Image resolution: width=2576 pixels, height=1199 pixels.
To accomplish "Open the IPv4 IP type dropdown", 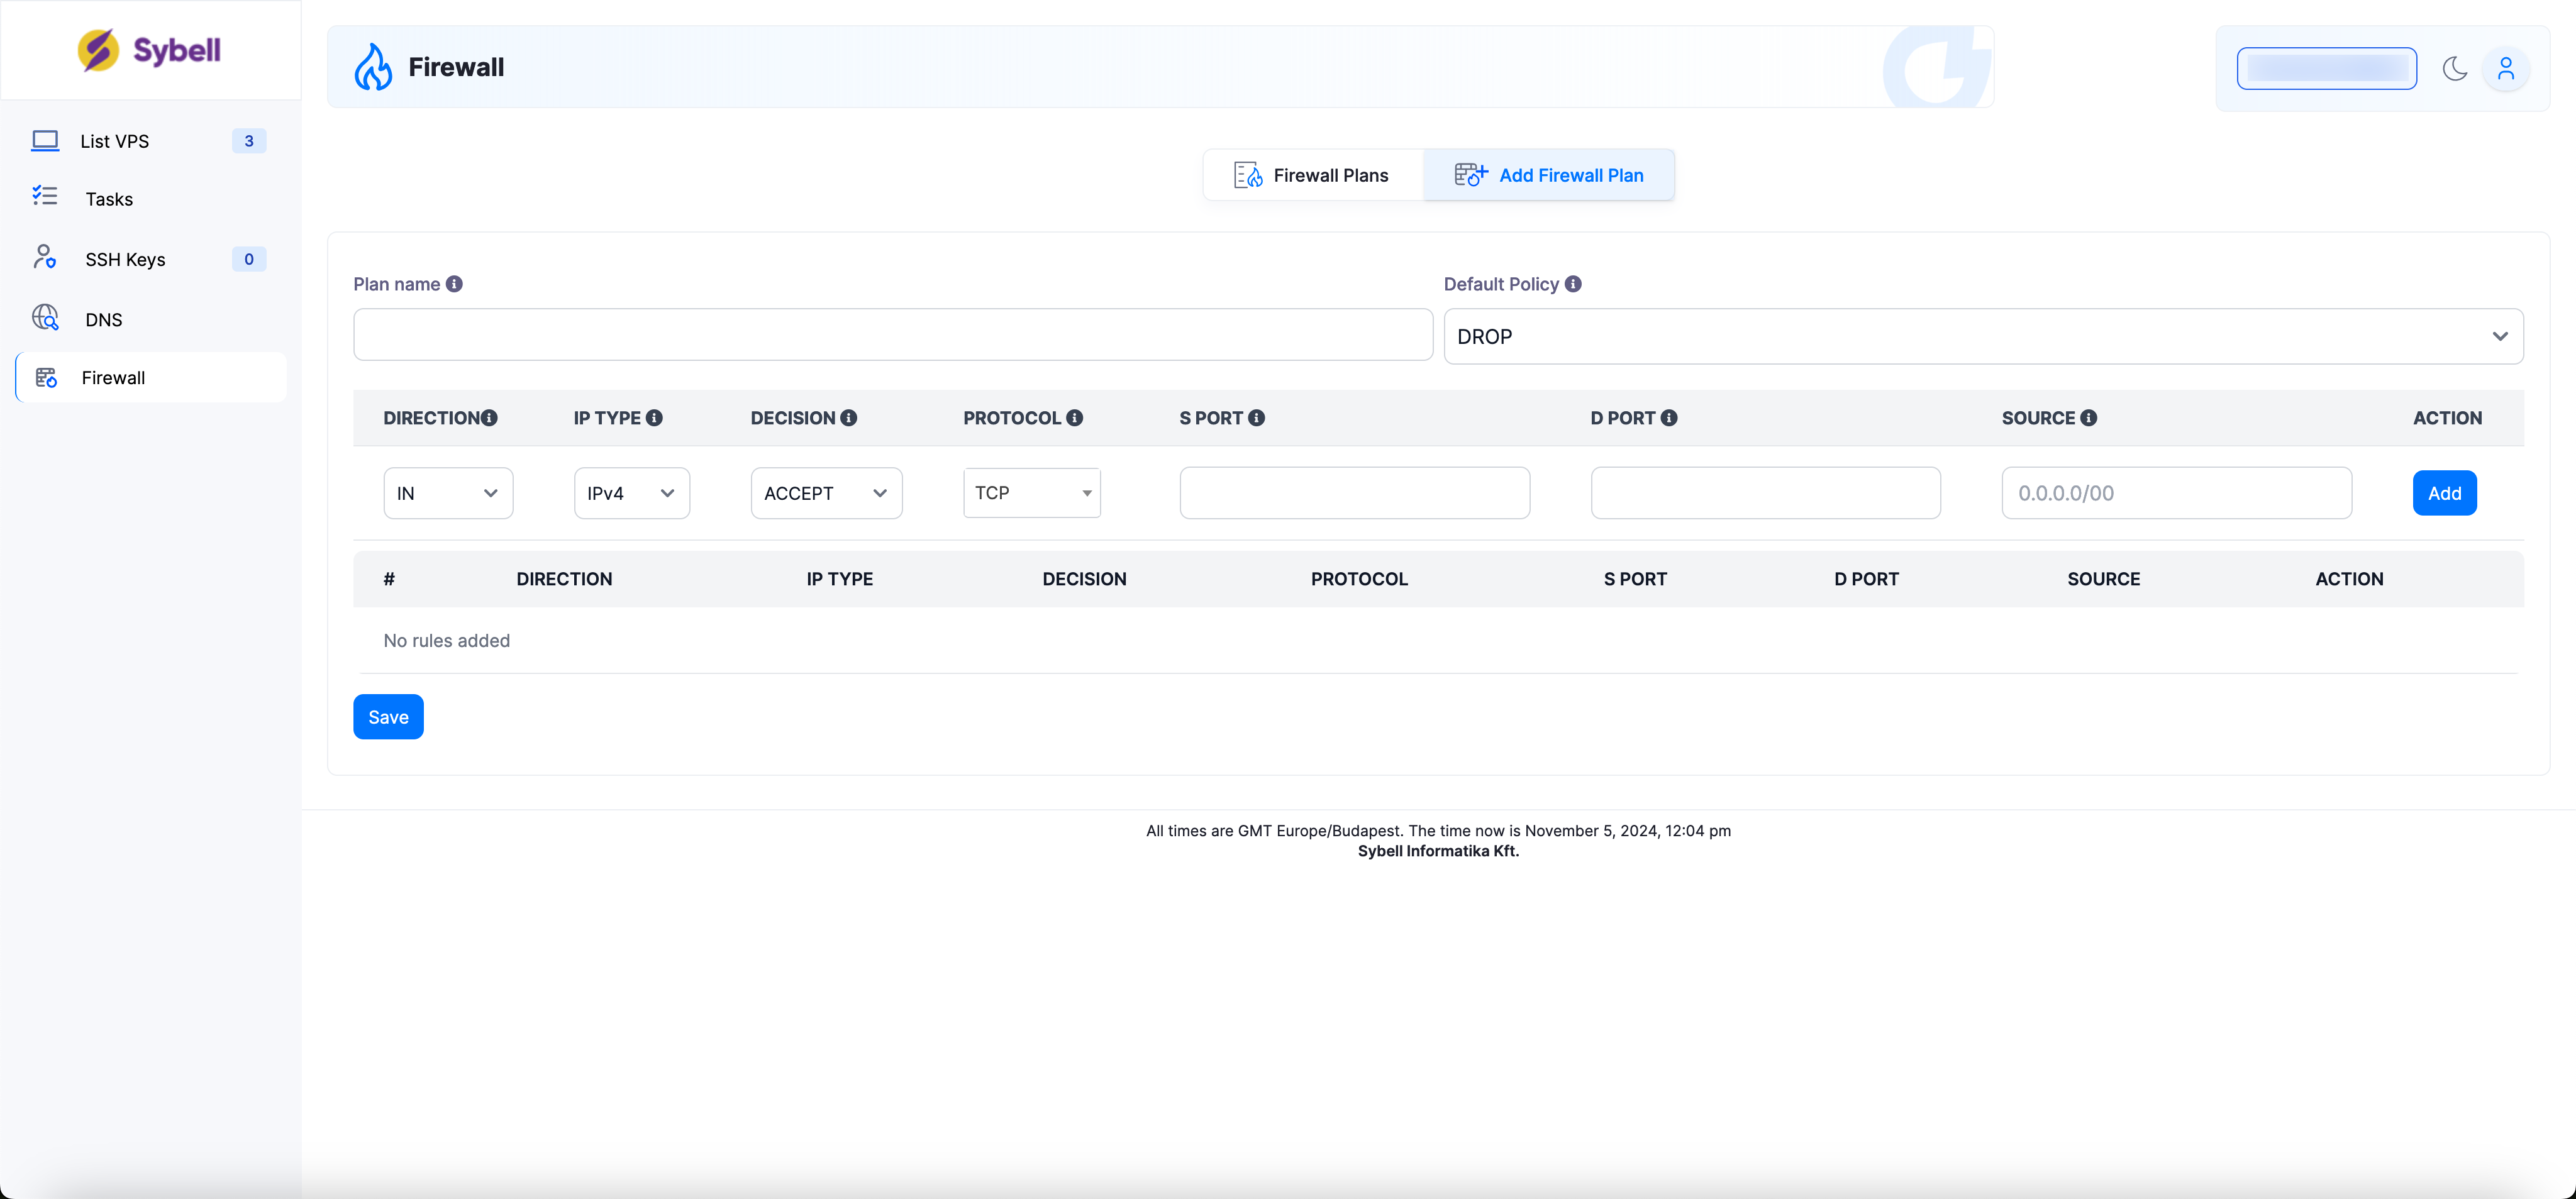I will click(x=631, y=493).
